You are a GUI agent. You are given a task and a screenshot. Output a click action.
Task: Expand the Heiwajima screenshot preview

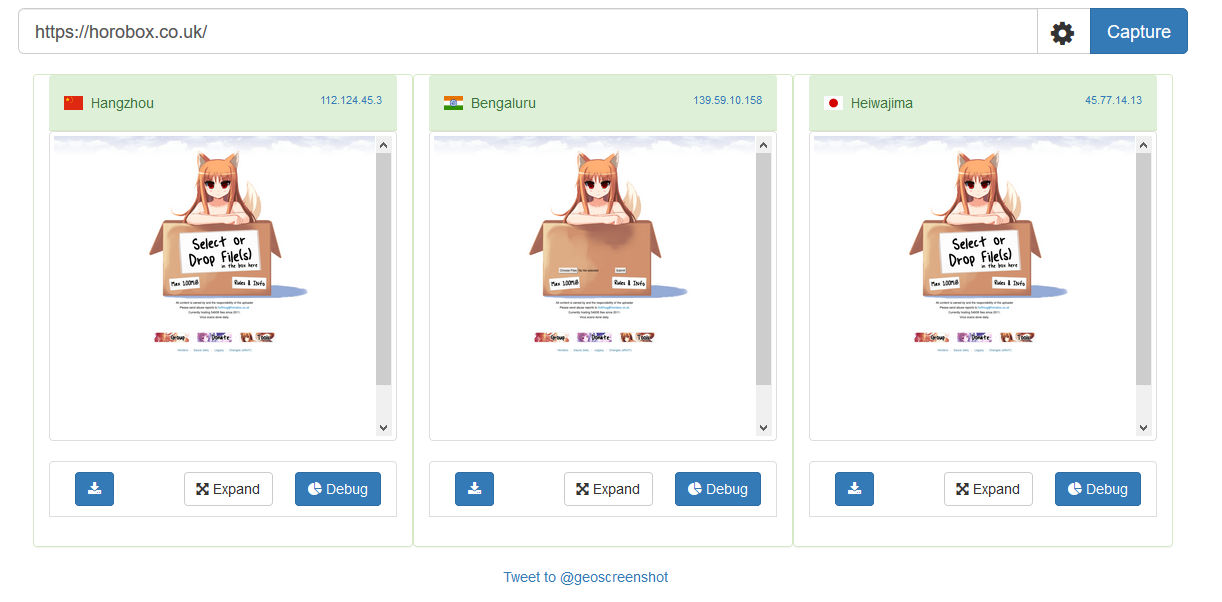[x=988, y=489]
